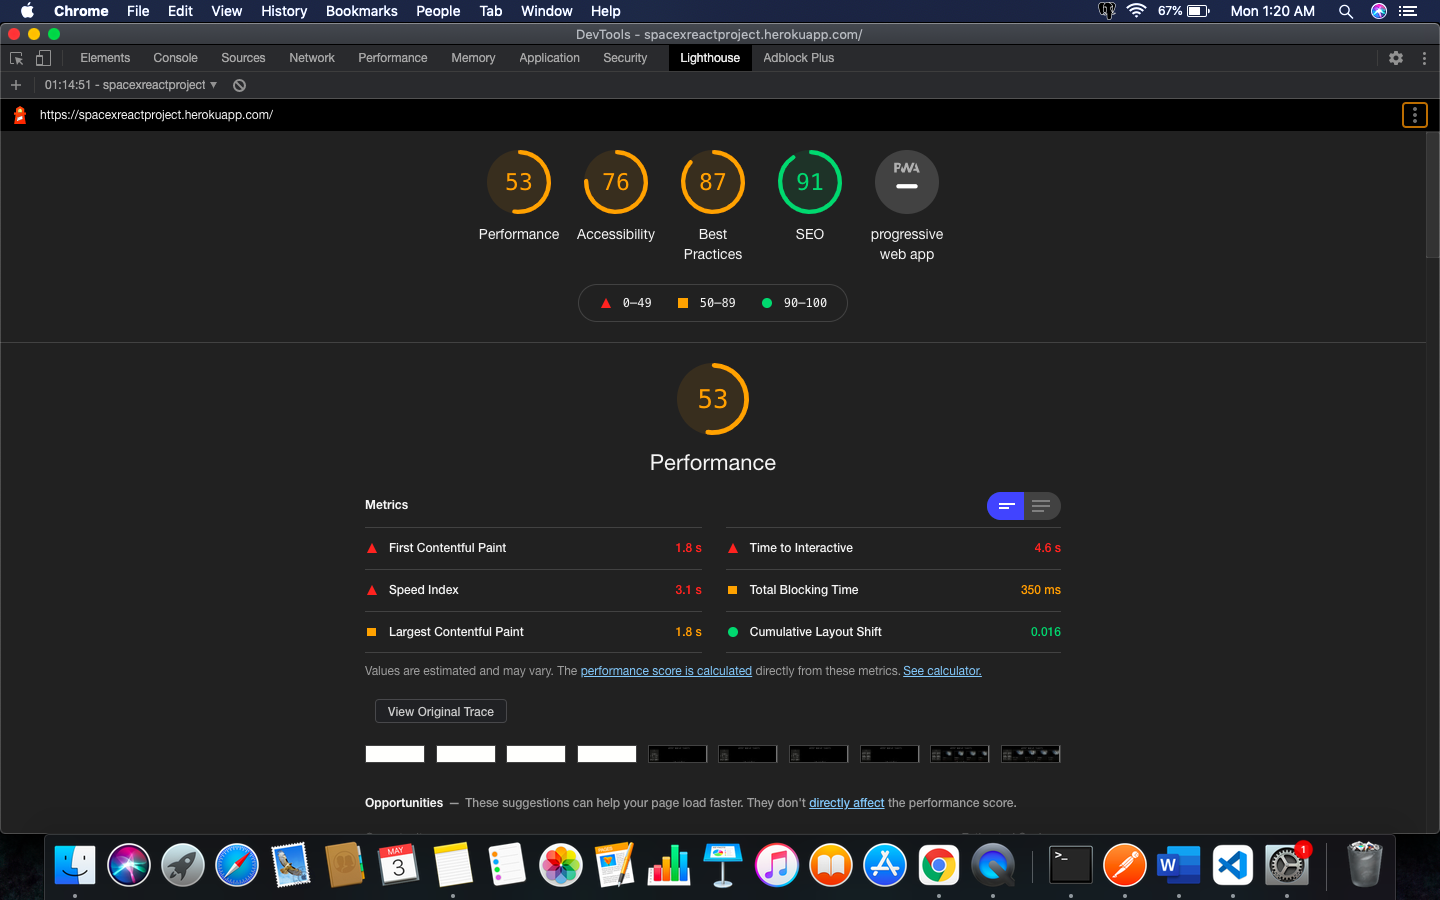Click the first filmstrip screenshot thumbnail
The image size is (1440, 900).
coord(394,754)
